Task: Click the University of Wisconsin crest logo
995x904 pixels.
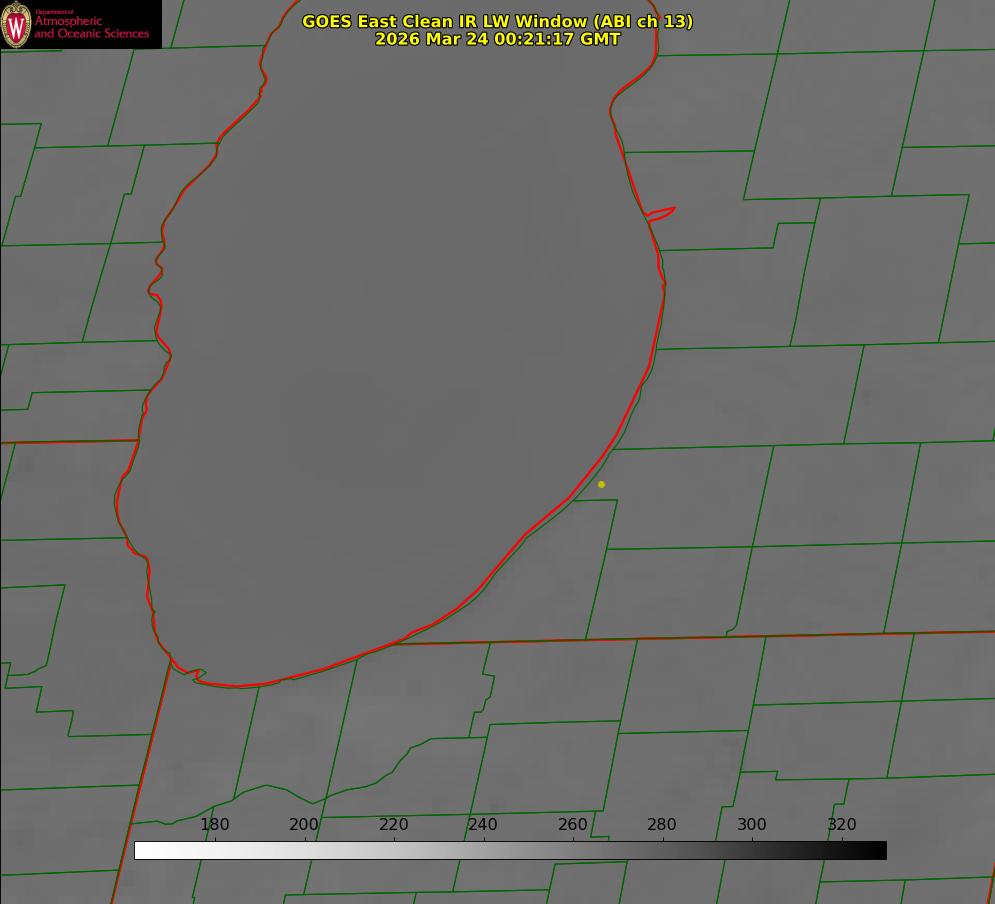Action: (x=16, y=24)
